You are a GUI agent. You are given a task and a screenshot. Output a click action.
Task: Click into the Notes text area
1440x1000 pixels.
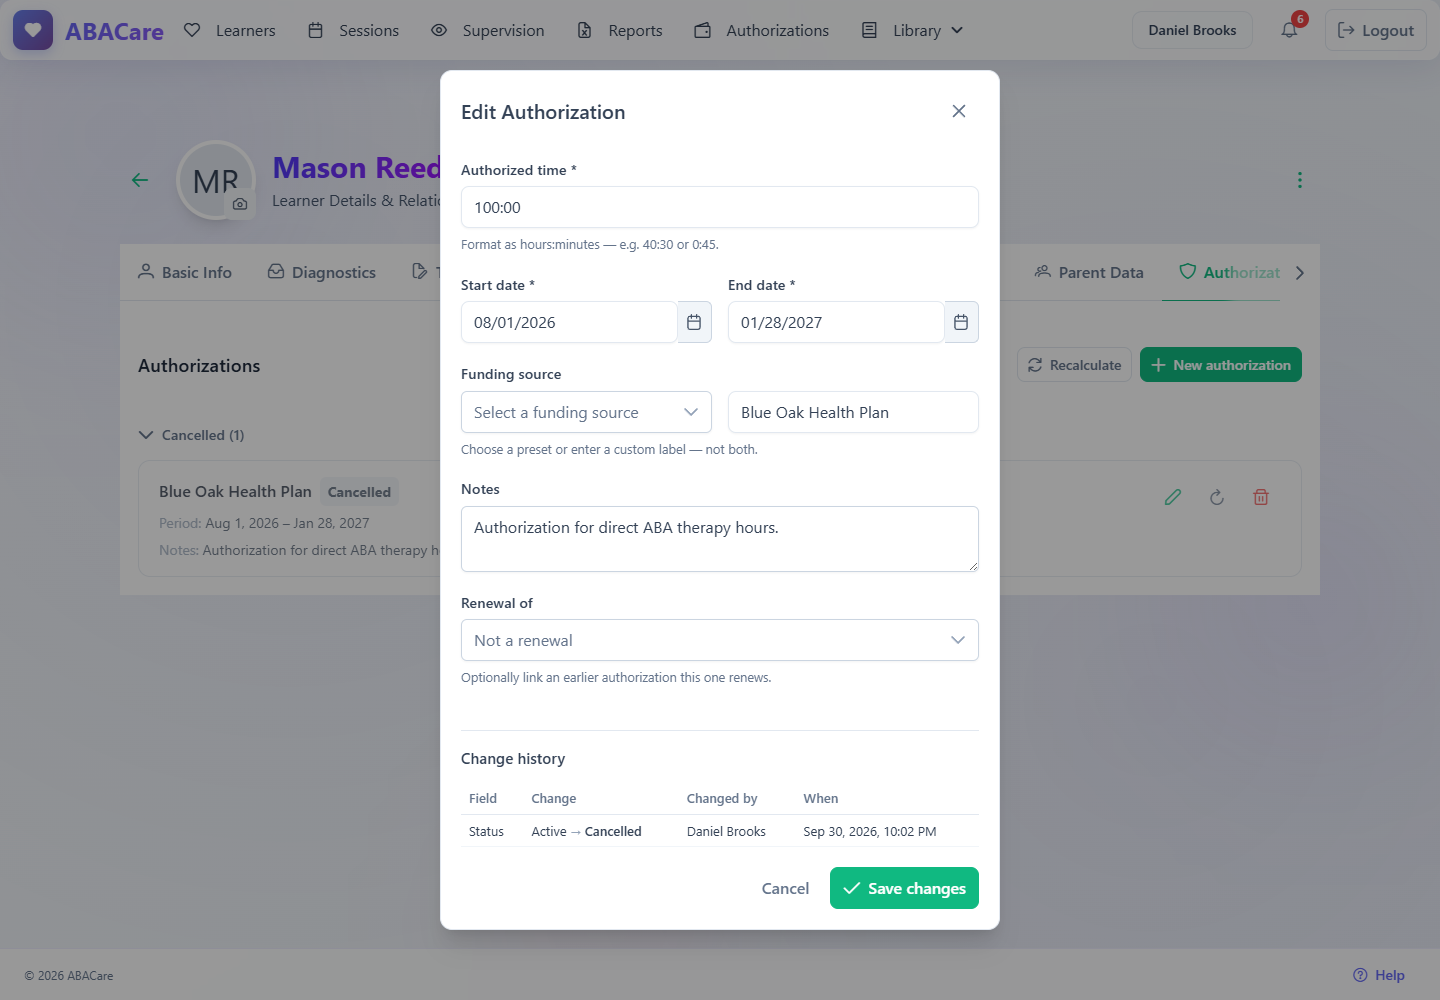coord(720,539)
